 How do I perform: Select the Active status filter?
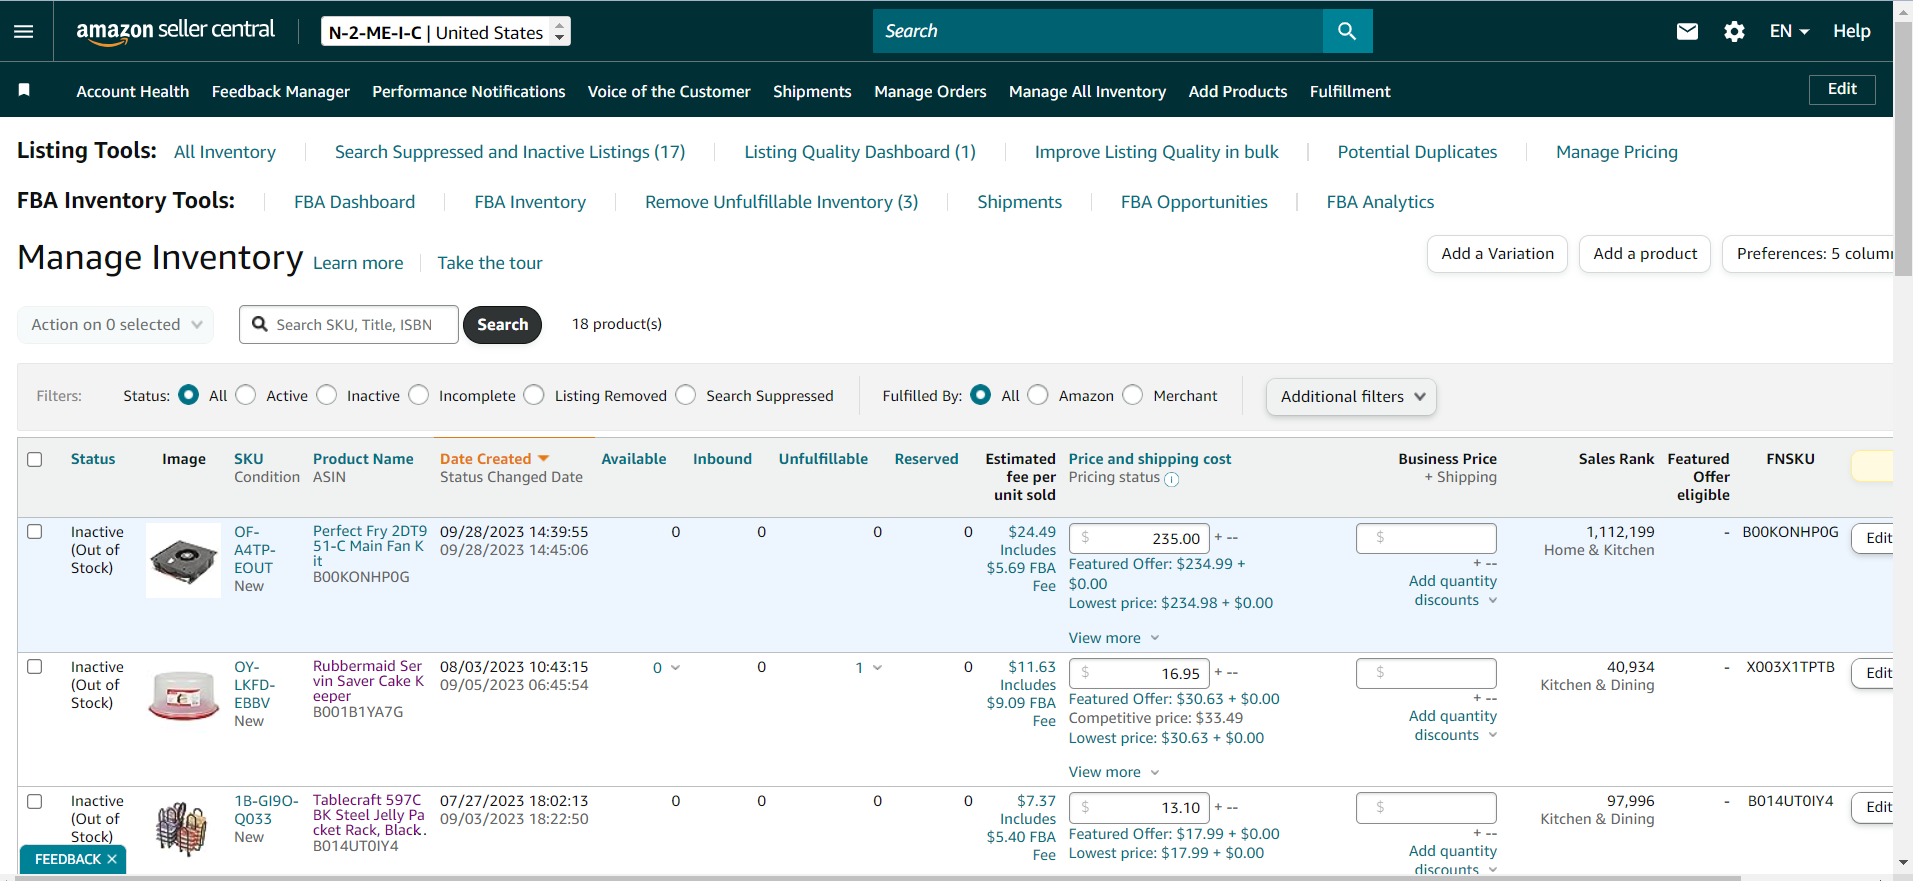click(246, 395)
